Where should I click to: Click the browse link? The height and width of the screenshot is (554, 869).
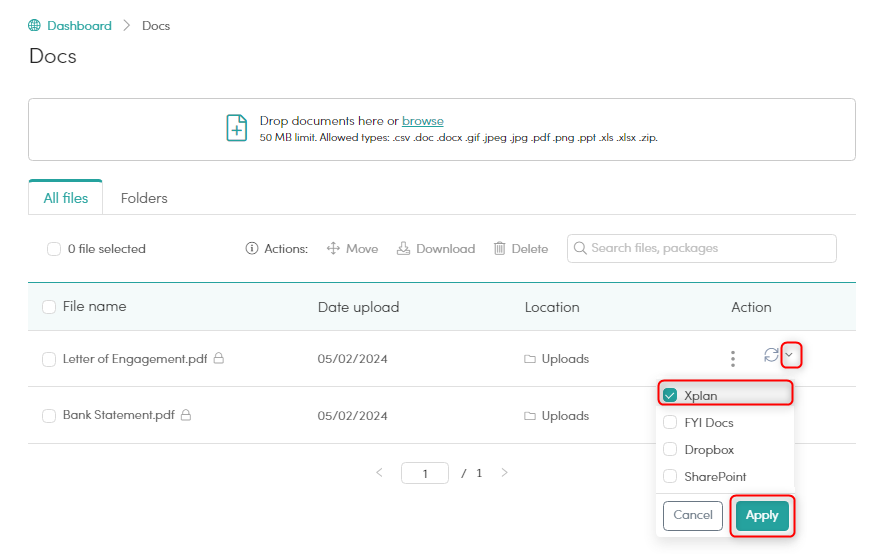(x=422, y=121)
